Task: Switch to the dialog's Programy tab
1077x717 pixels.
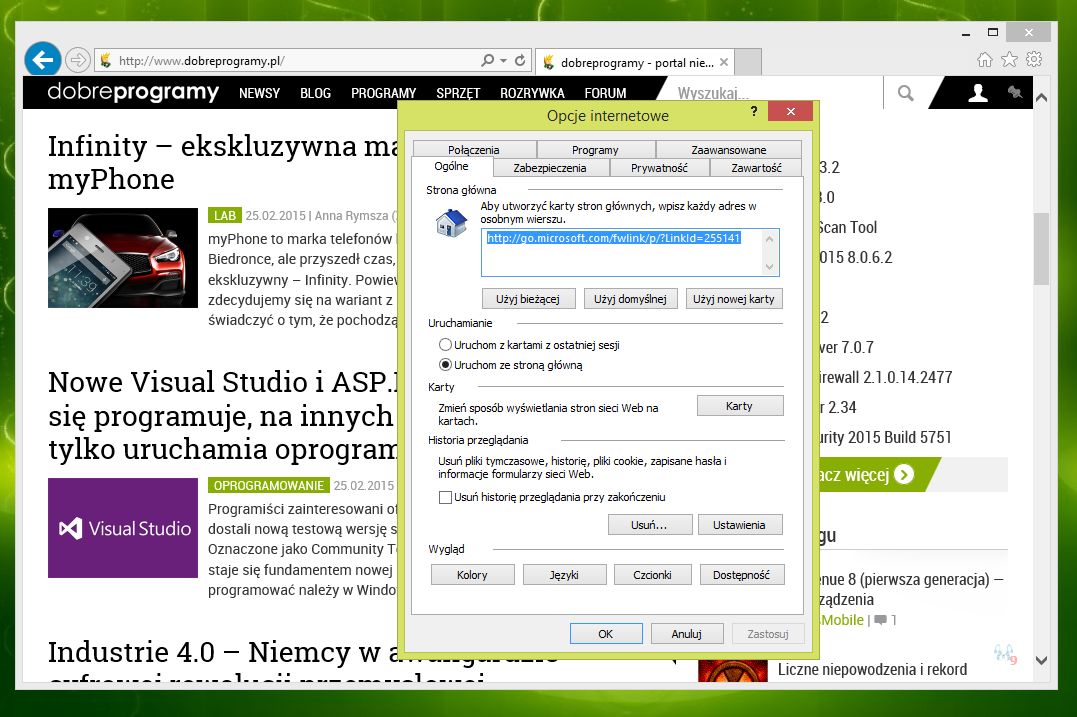Action: pyautogui.click(x=595, y=150)
